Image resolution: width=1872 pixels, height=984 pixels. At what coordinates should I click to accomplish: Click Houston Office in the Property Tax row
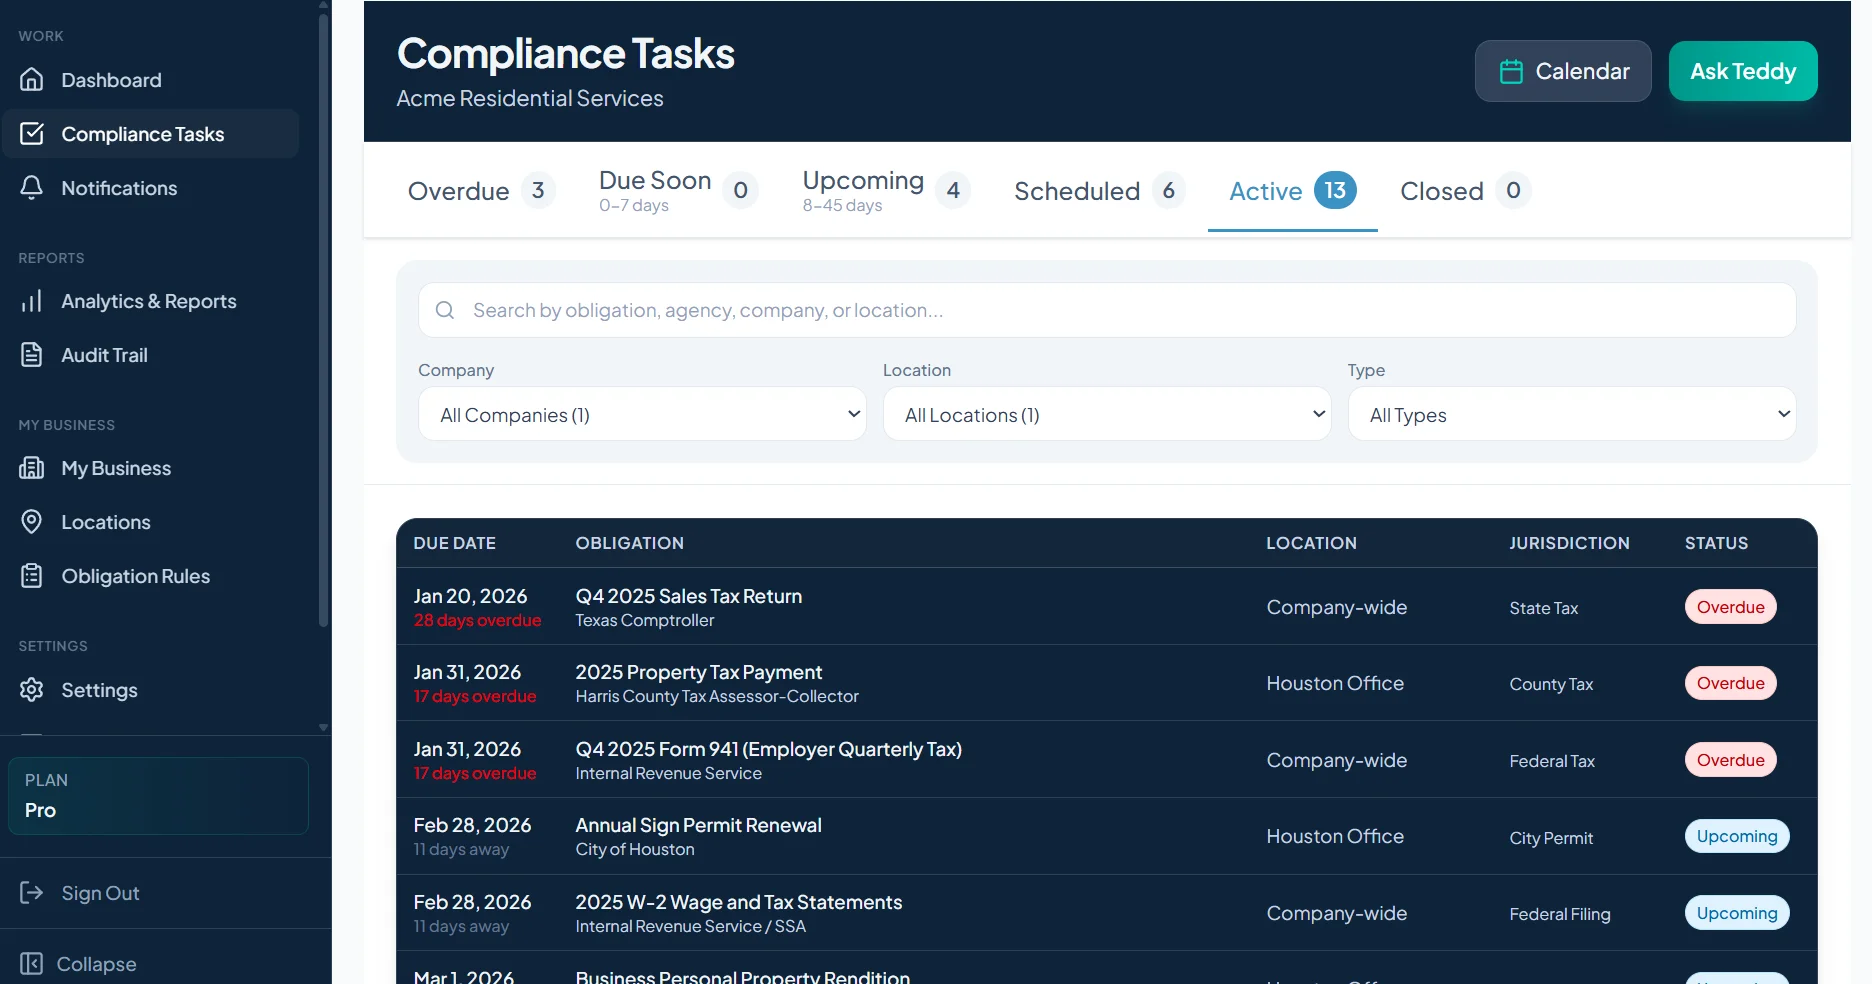[1335, 683]
